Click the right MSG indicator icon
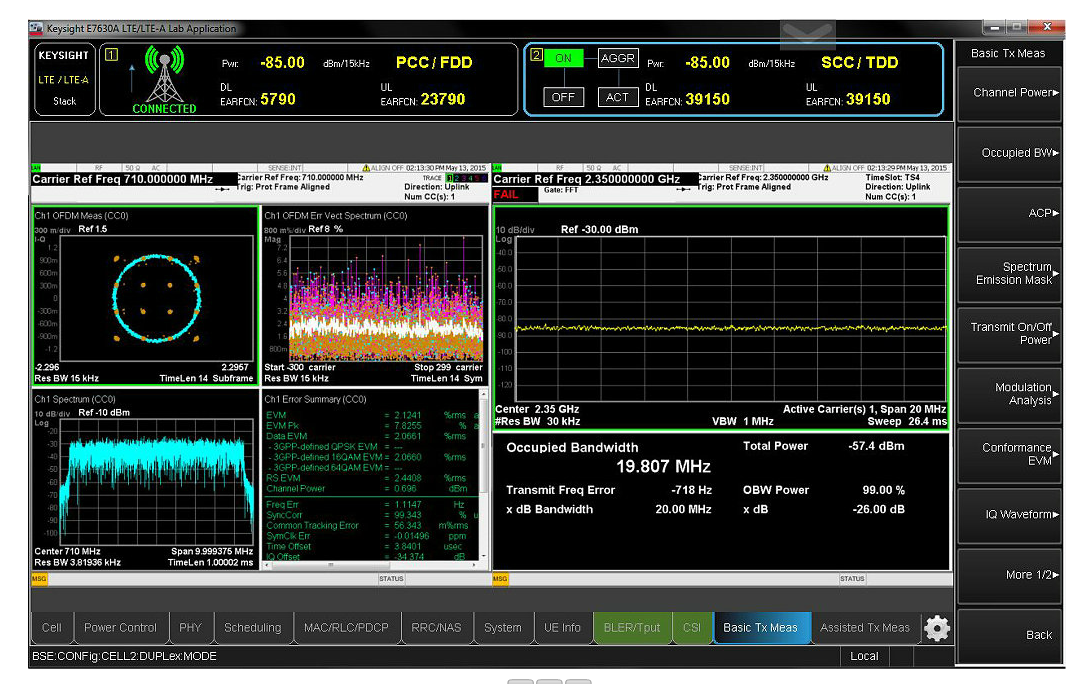The width and height of the screenshot is (1089, 684). pyautogui.click(x=500, y=578)
